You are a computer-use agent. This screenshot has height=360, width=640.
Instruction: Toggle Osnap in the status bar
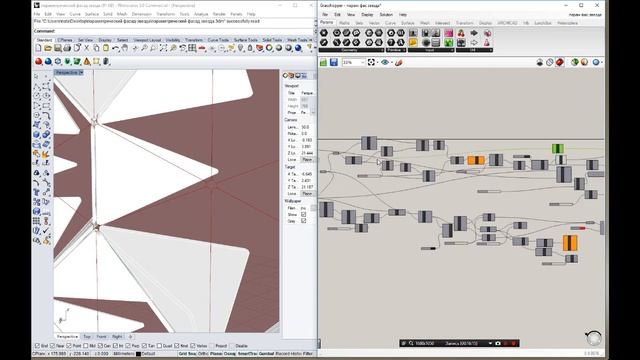(x=230, y=353)
